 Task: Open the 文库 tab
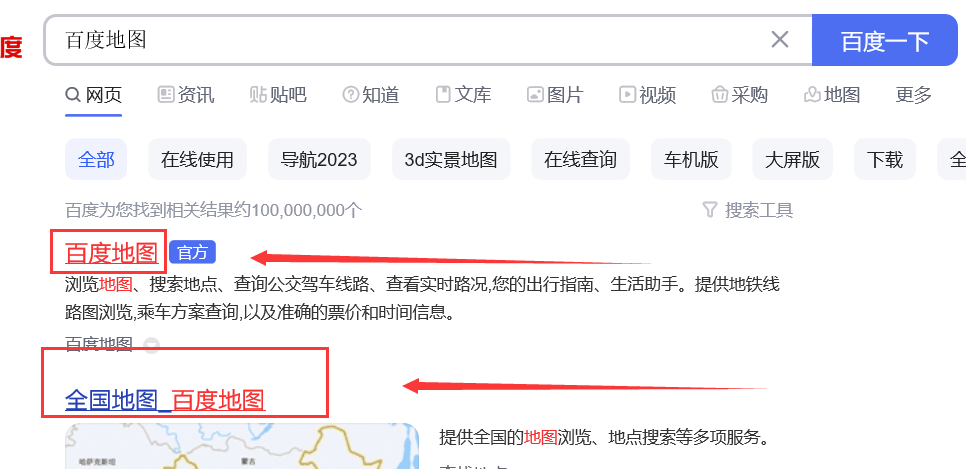click(463, 95)
